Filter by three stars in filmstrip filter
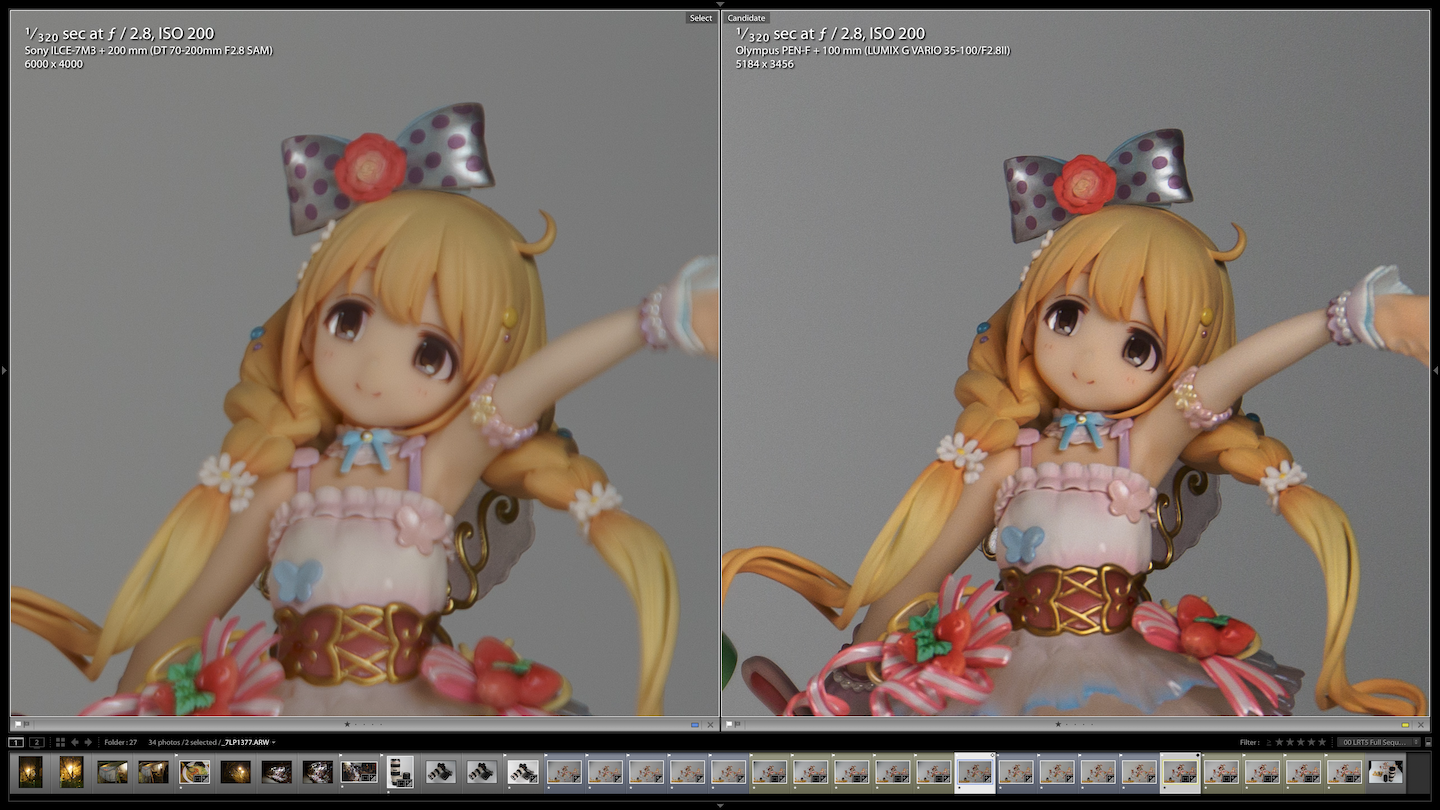Image resolution: width=1440 pixels, height=810 pixels. 1301,742
